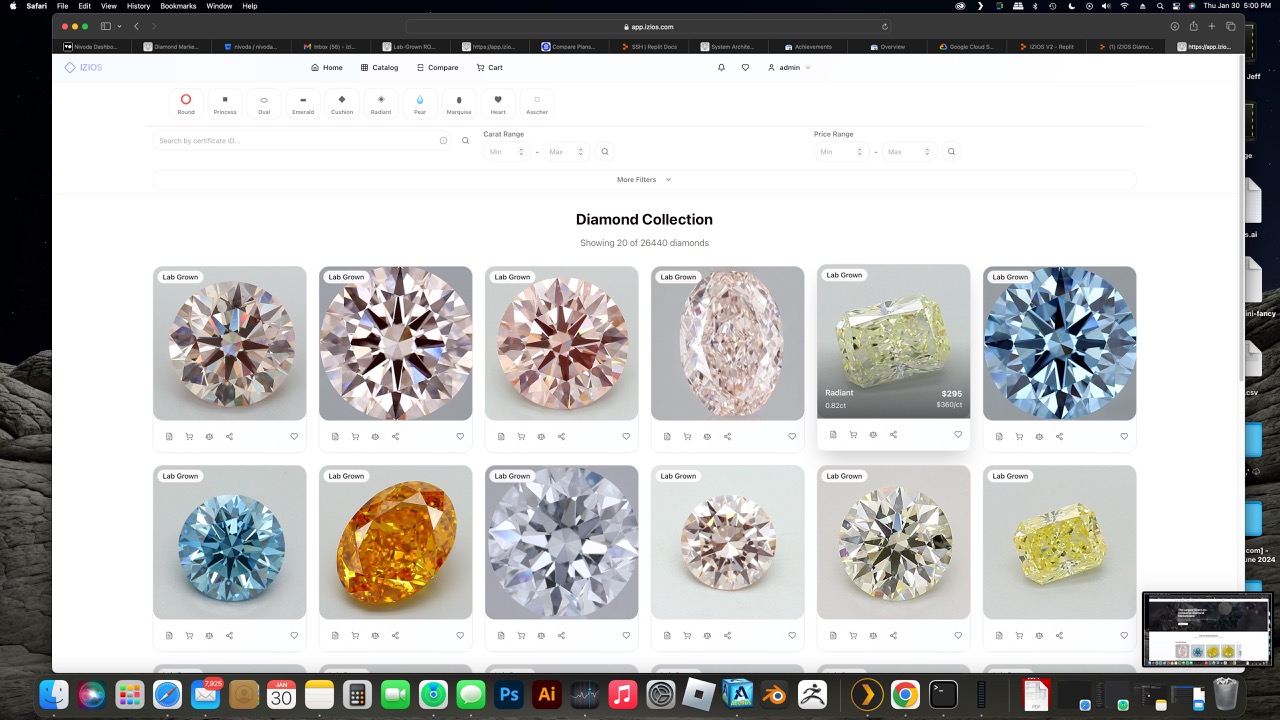The height and width of the screenshot is (720, 1280).
Task: Favorite the orange oval diamond
Action: point(460,635)
